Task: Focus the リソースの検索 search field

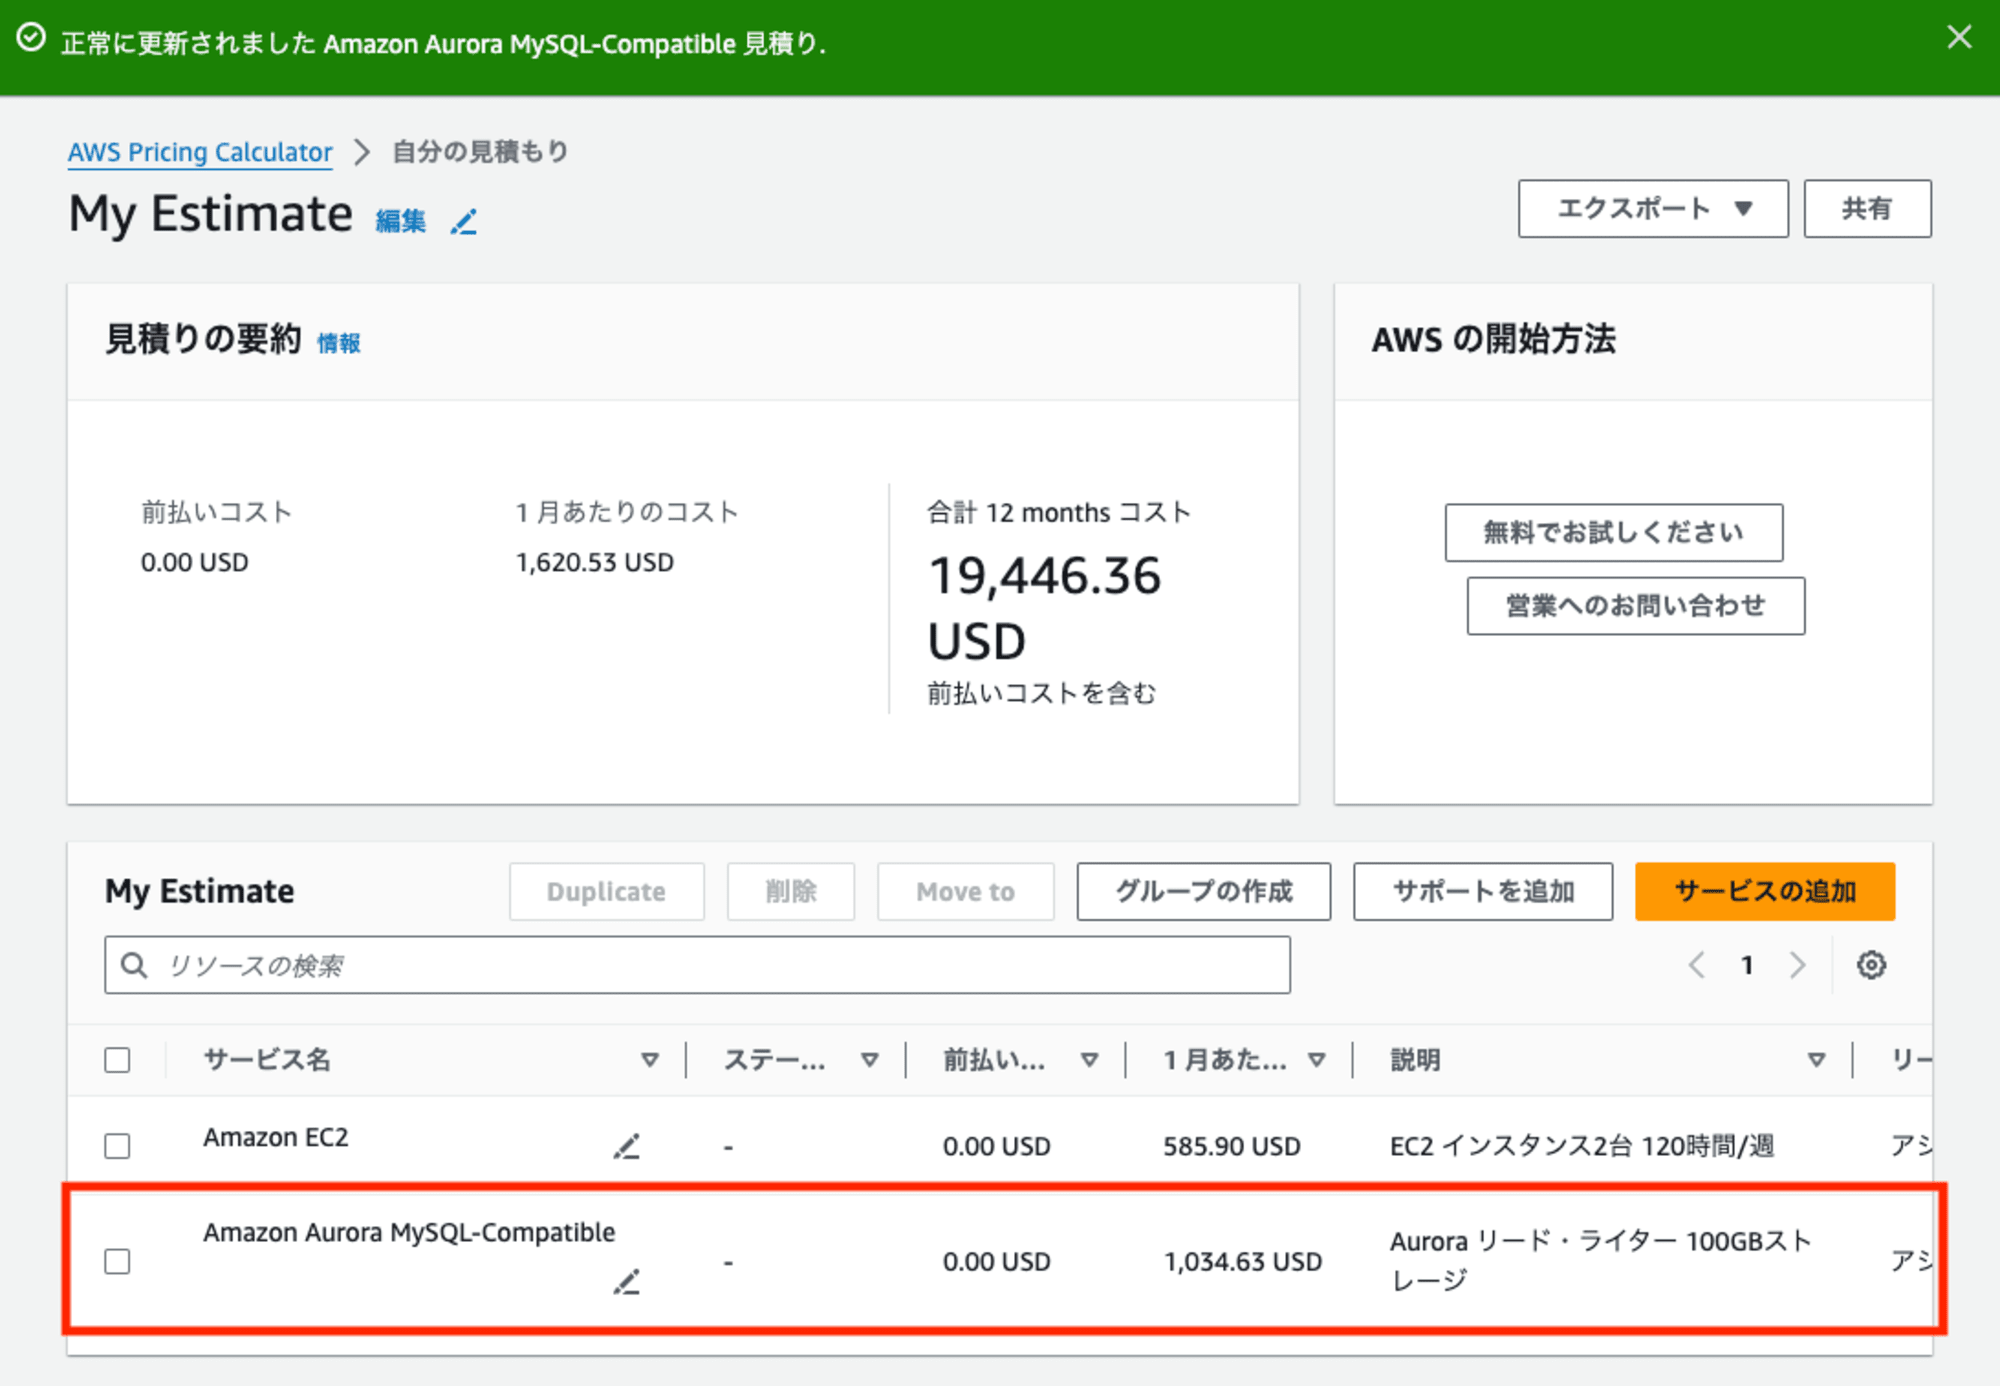Action: [697, 965]
